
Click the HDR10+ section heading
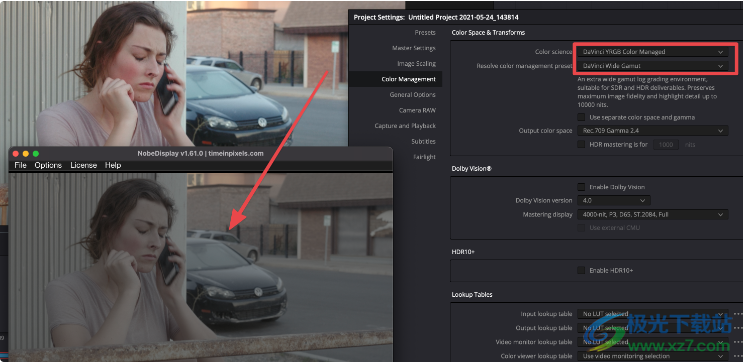(x=463, y=252)
